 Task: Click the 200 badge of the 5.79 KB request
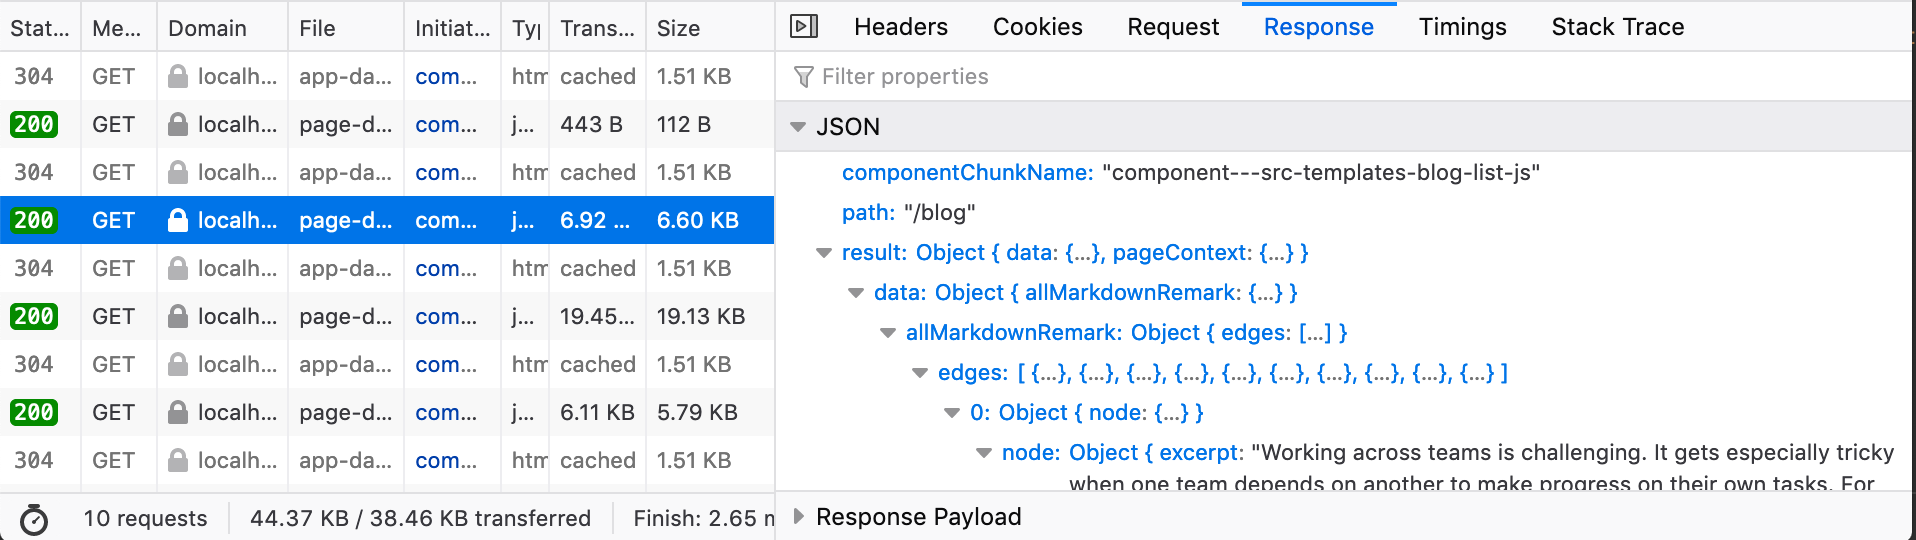click(34, 412)
